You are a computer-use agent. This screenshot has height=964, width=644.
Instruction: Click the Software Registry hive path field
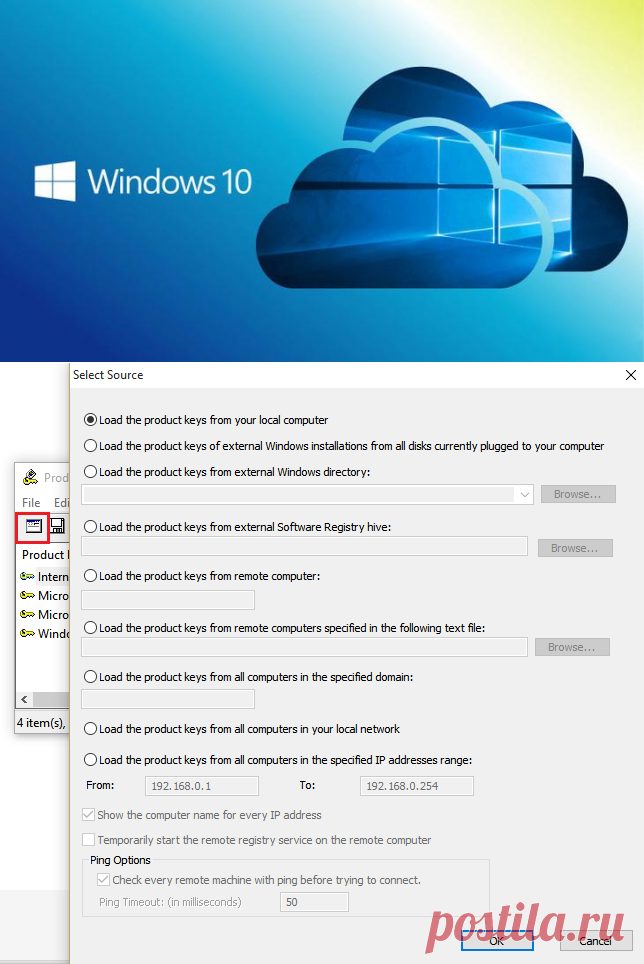coord(304,546)
